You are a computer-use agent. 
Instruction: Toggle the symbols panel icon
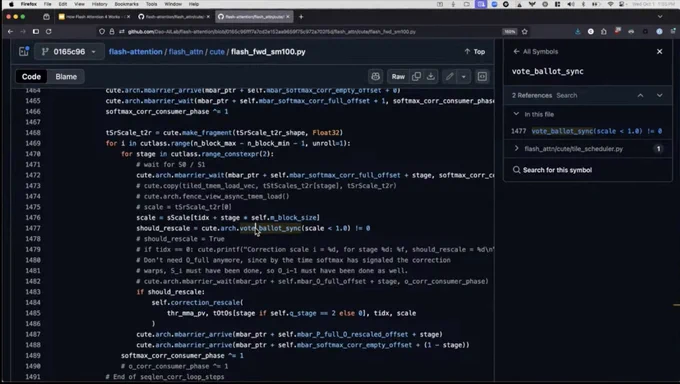[482, 76]
